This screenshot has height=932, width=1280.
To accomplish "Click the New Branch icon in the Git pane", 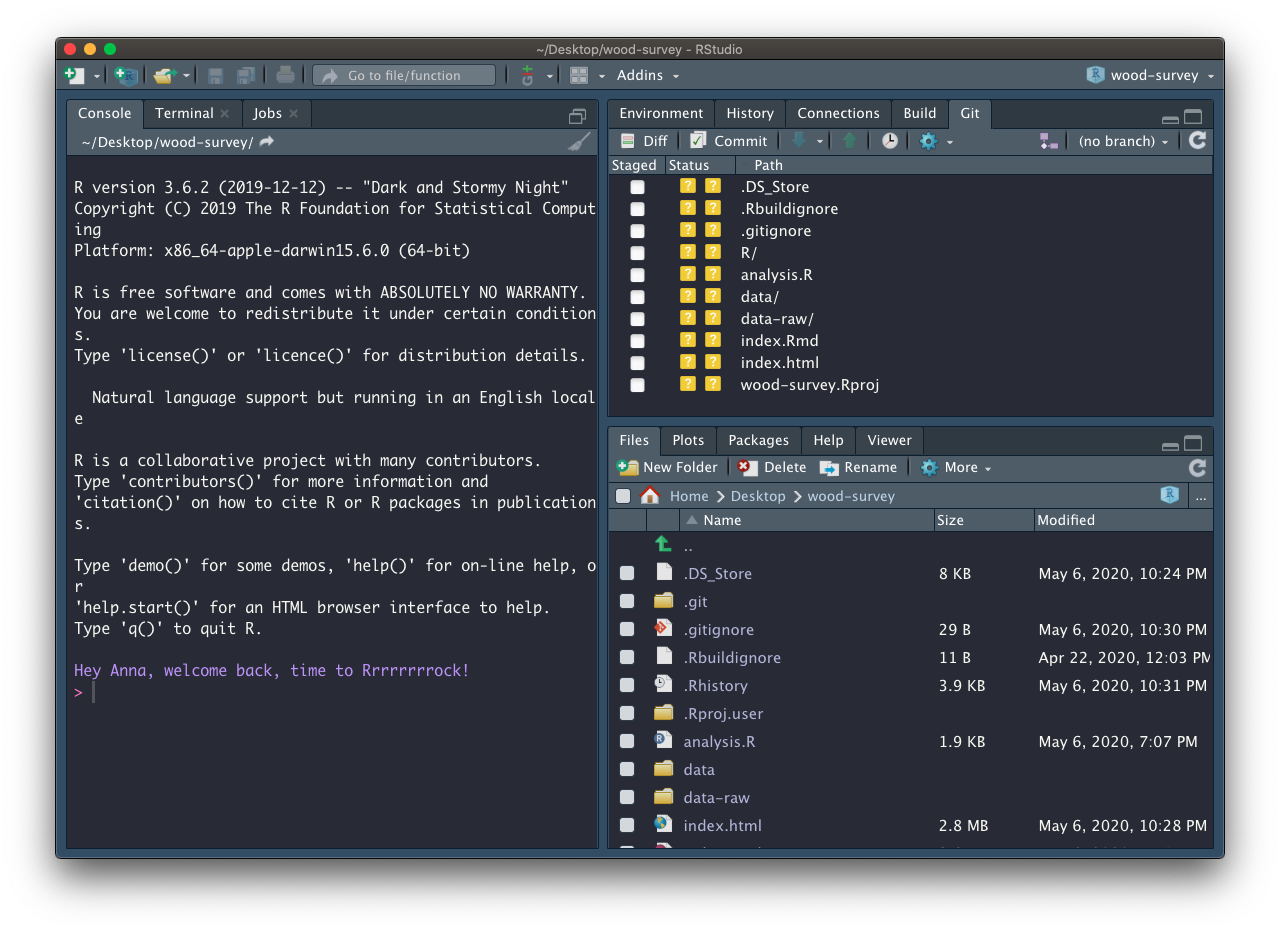I will click(1048, 141).
